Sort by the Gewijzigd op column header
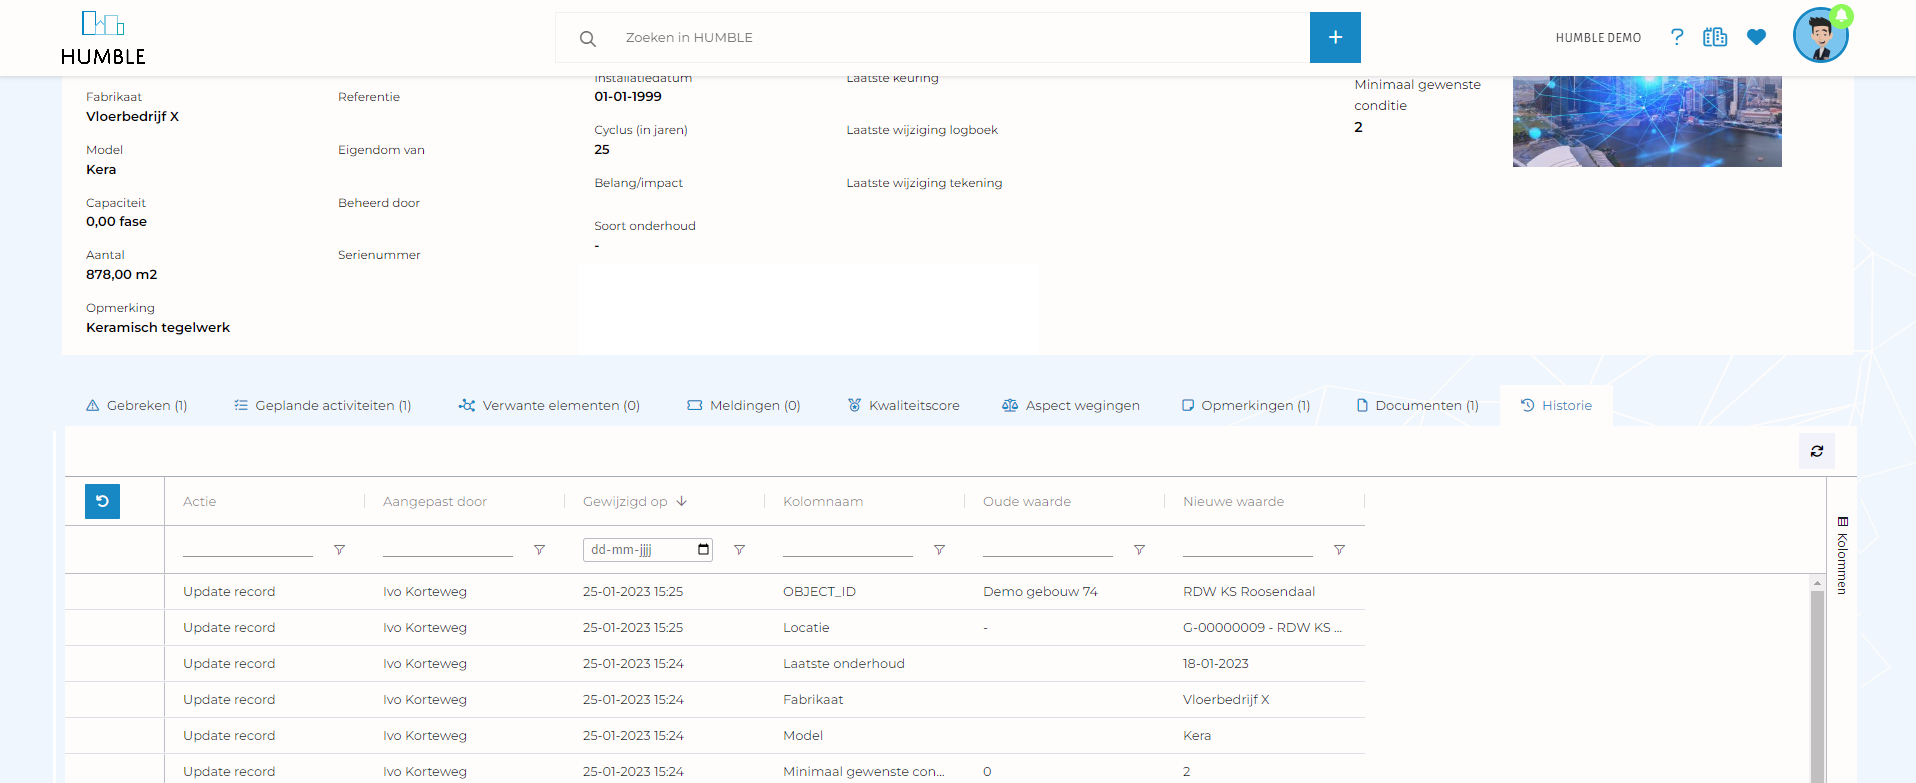1916x783 pixels. tap(625, 501)
